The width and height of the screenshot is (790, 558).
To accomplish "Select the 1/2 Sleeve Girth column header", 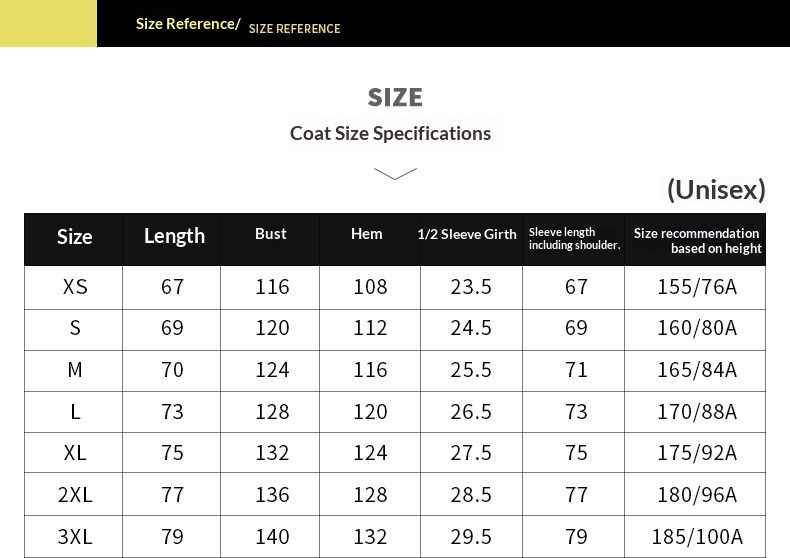I will point(467,235).
